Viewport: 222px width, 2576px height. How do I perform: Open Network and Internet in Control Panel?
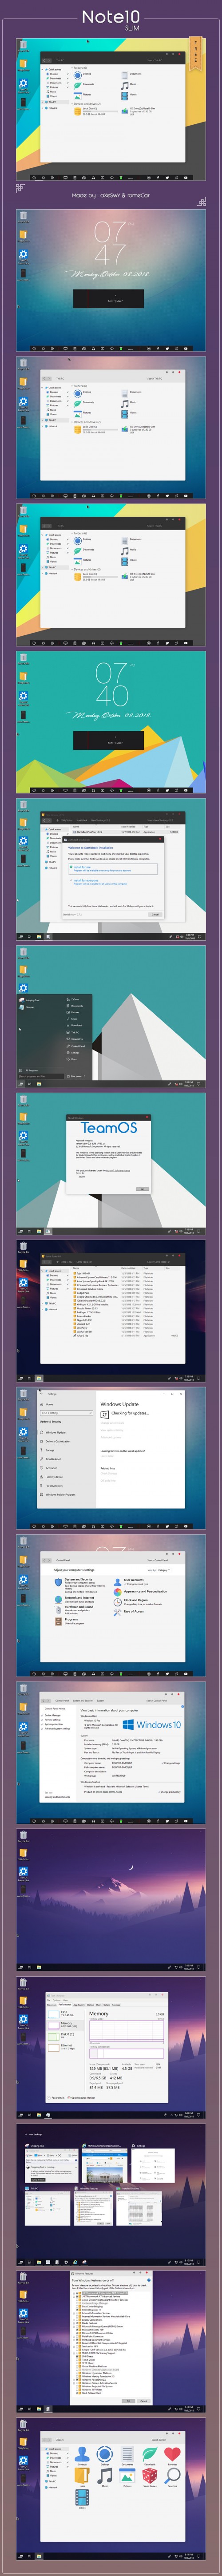click(79, 1597)
